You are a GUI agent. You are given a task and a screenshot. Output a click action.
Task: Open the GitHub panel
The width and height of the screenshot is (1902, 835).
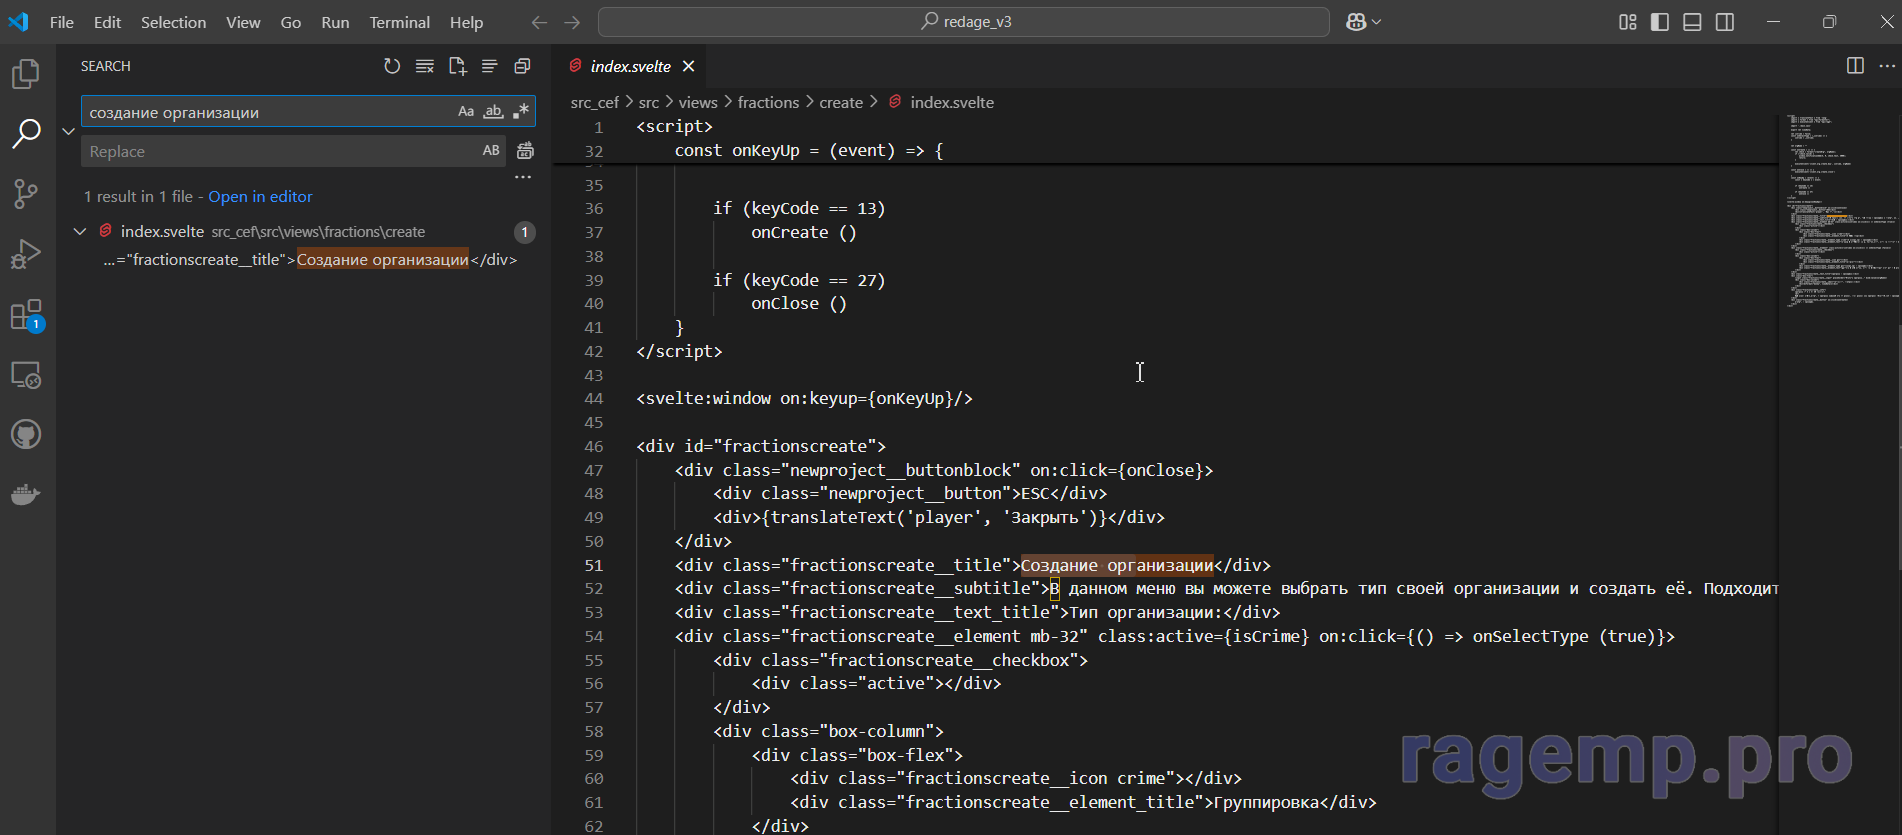pos(26,435)
